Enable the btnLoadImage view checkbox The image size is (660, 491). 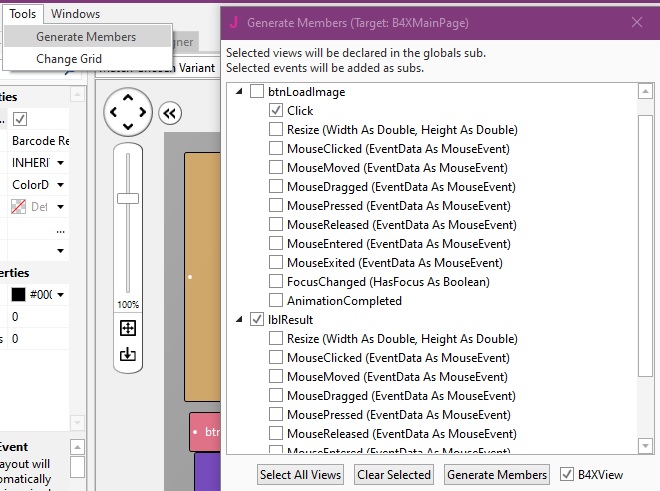(x=257, y=92)
